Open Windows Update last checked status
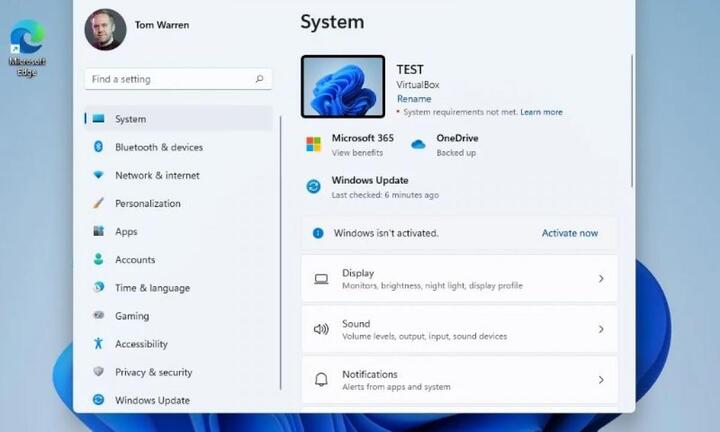The width and height of the screenshot is (720, 432). (385, 187)
